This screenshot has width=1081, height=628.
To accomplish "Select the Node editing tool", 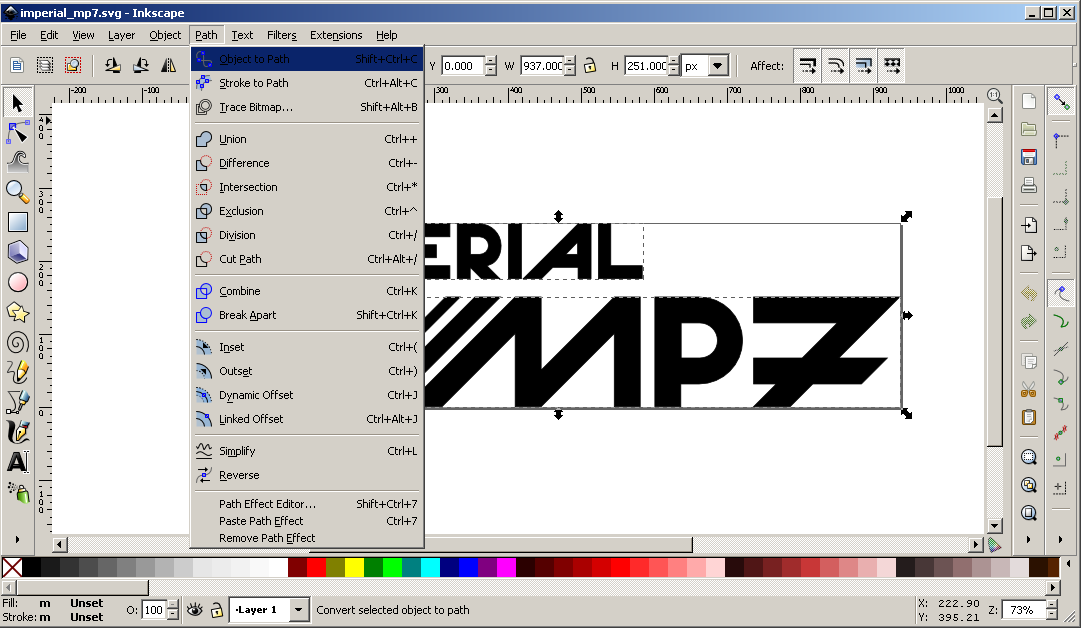I will [x=17, y=131].
